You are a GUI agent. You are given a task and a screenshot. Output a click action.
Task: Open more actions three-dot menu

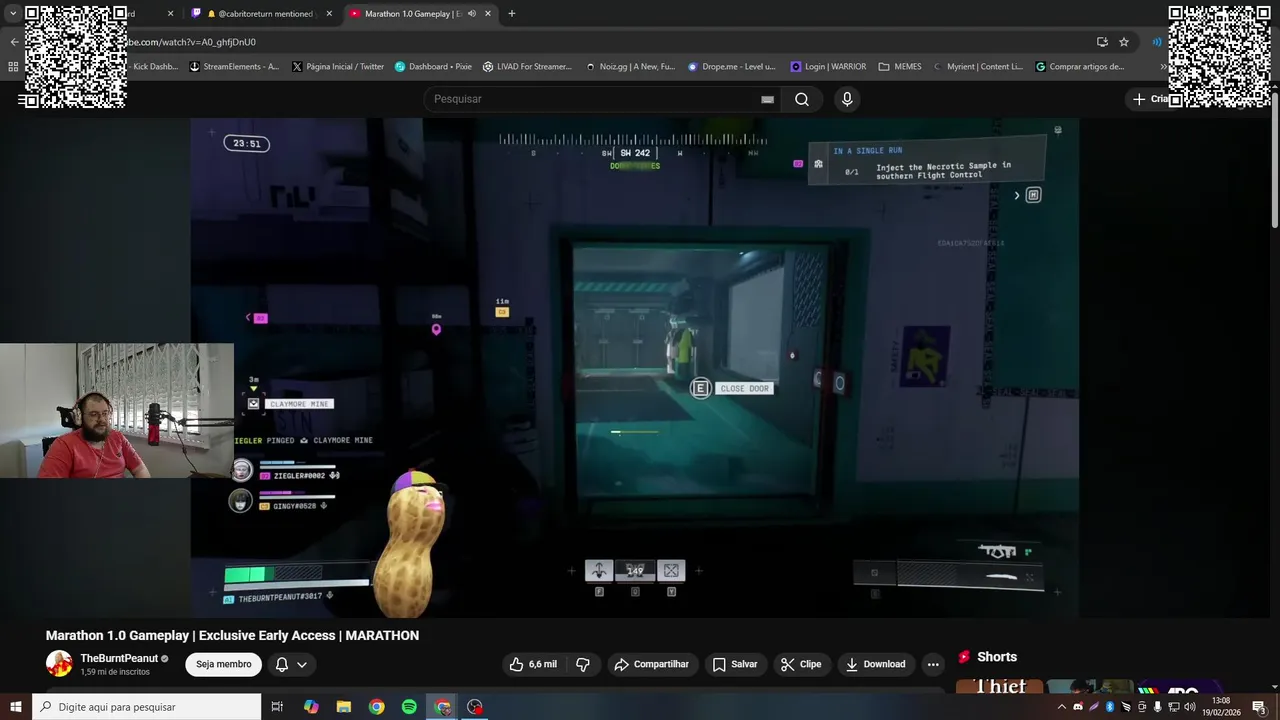pos(933,664)
